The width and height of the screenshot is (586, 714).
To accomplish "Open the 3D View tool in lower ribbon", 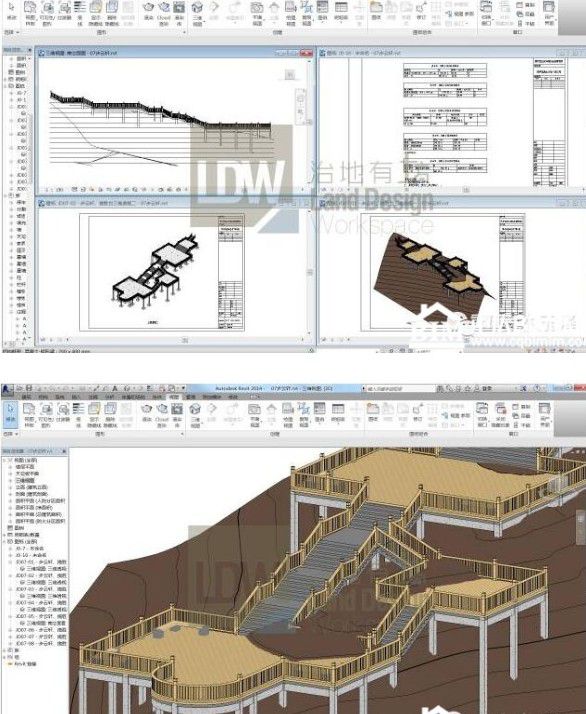I will coord(195,414).
